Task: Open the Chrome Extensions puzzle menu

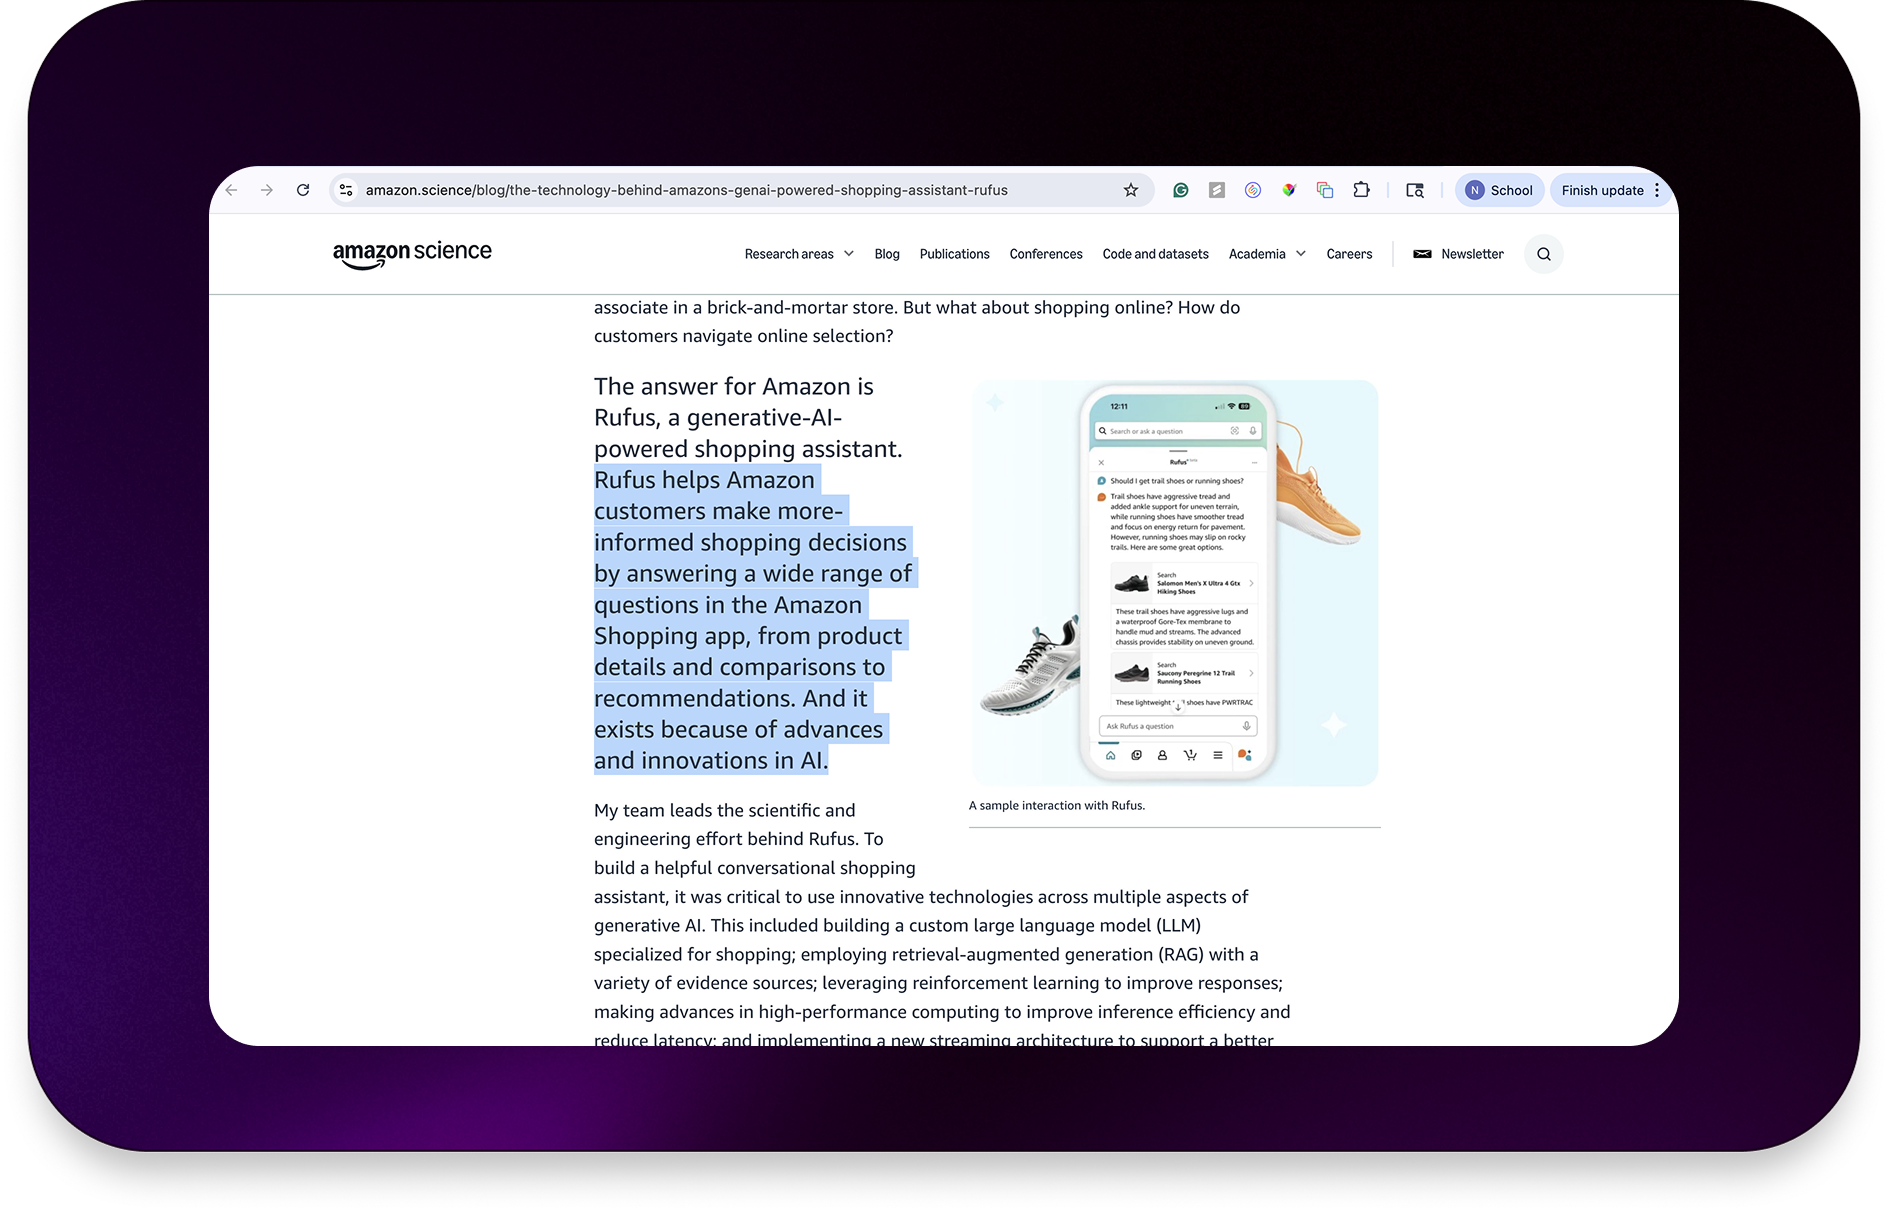Action: (1361, 190)
